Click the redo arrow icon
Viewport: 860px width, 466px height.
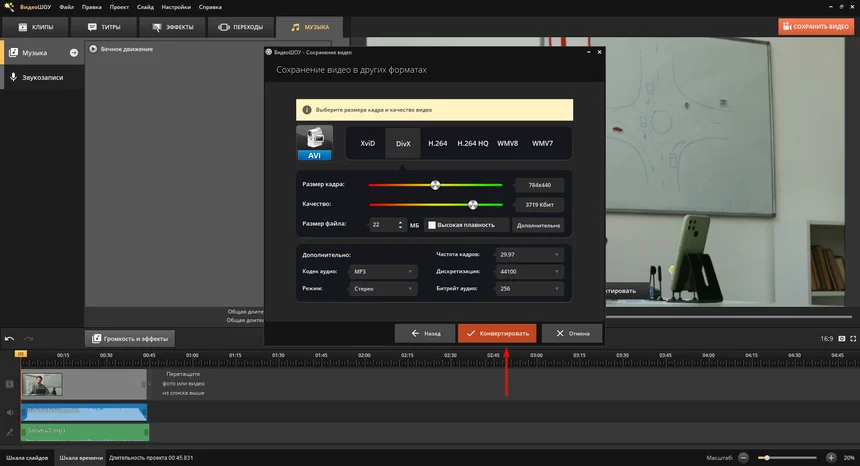click(29, 339)
